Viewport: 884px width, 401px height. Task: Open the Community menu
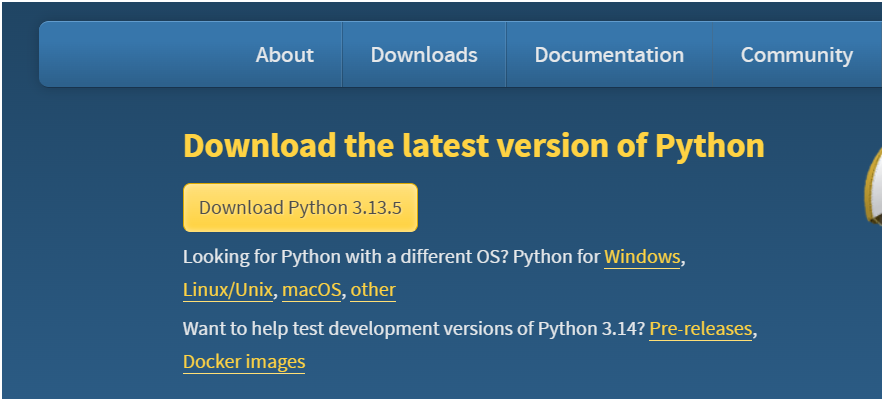pos(797,55)
